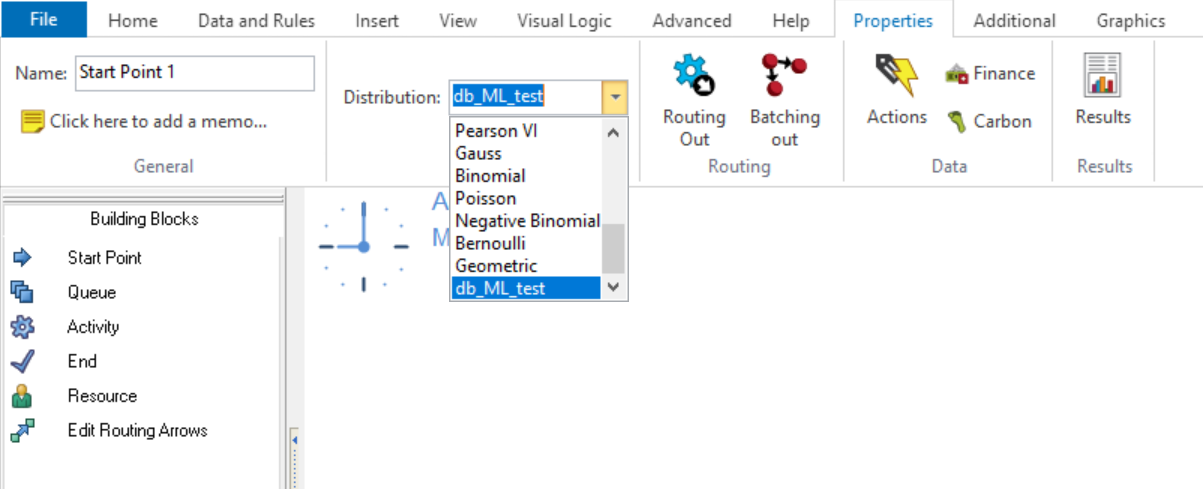The width and height of the screenshot is (1203, 489).
Task: Choose Poisson from the distribution list
Action: click(486, 198)
